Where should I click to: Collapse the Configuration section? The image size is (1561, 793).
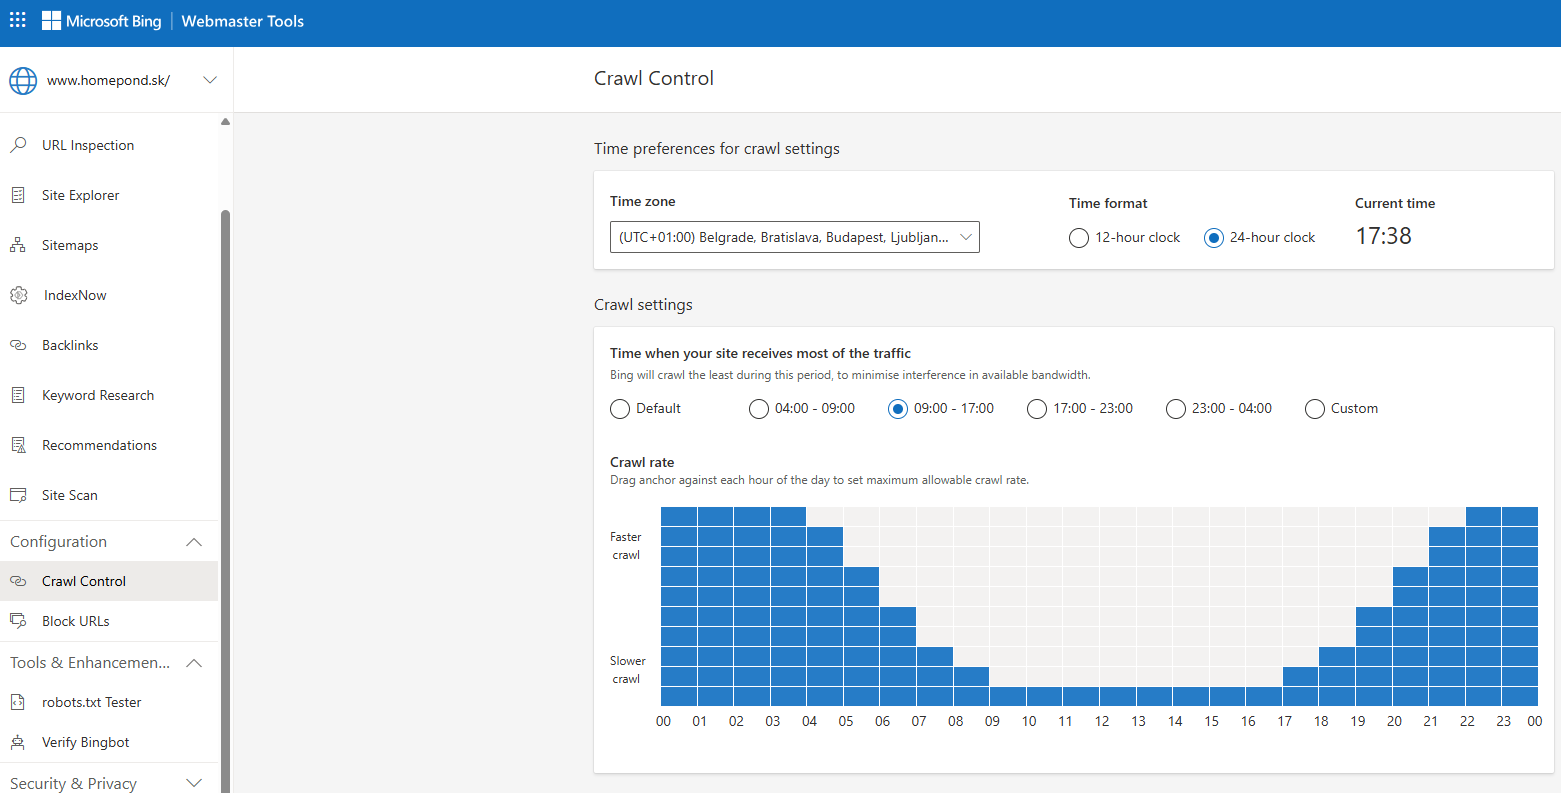coord(194,542)
